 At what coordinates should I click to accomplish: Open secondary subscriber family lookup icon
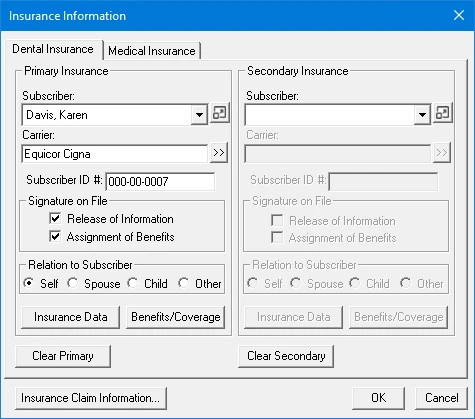[443, 113]
